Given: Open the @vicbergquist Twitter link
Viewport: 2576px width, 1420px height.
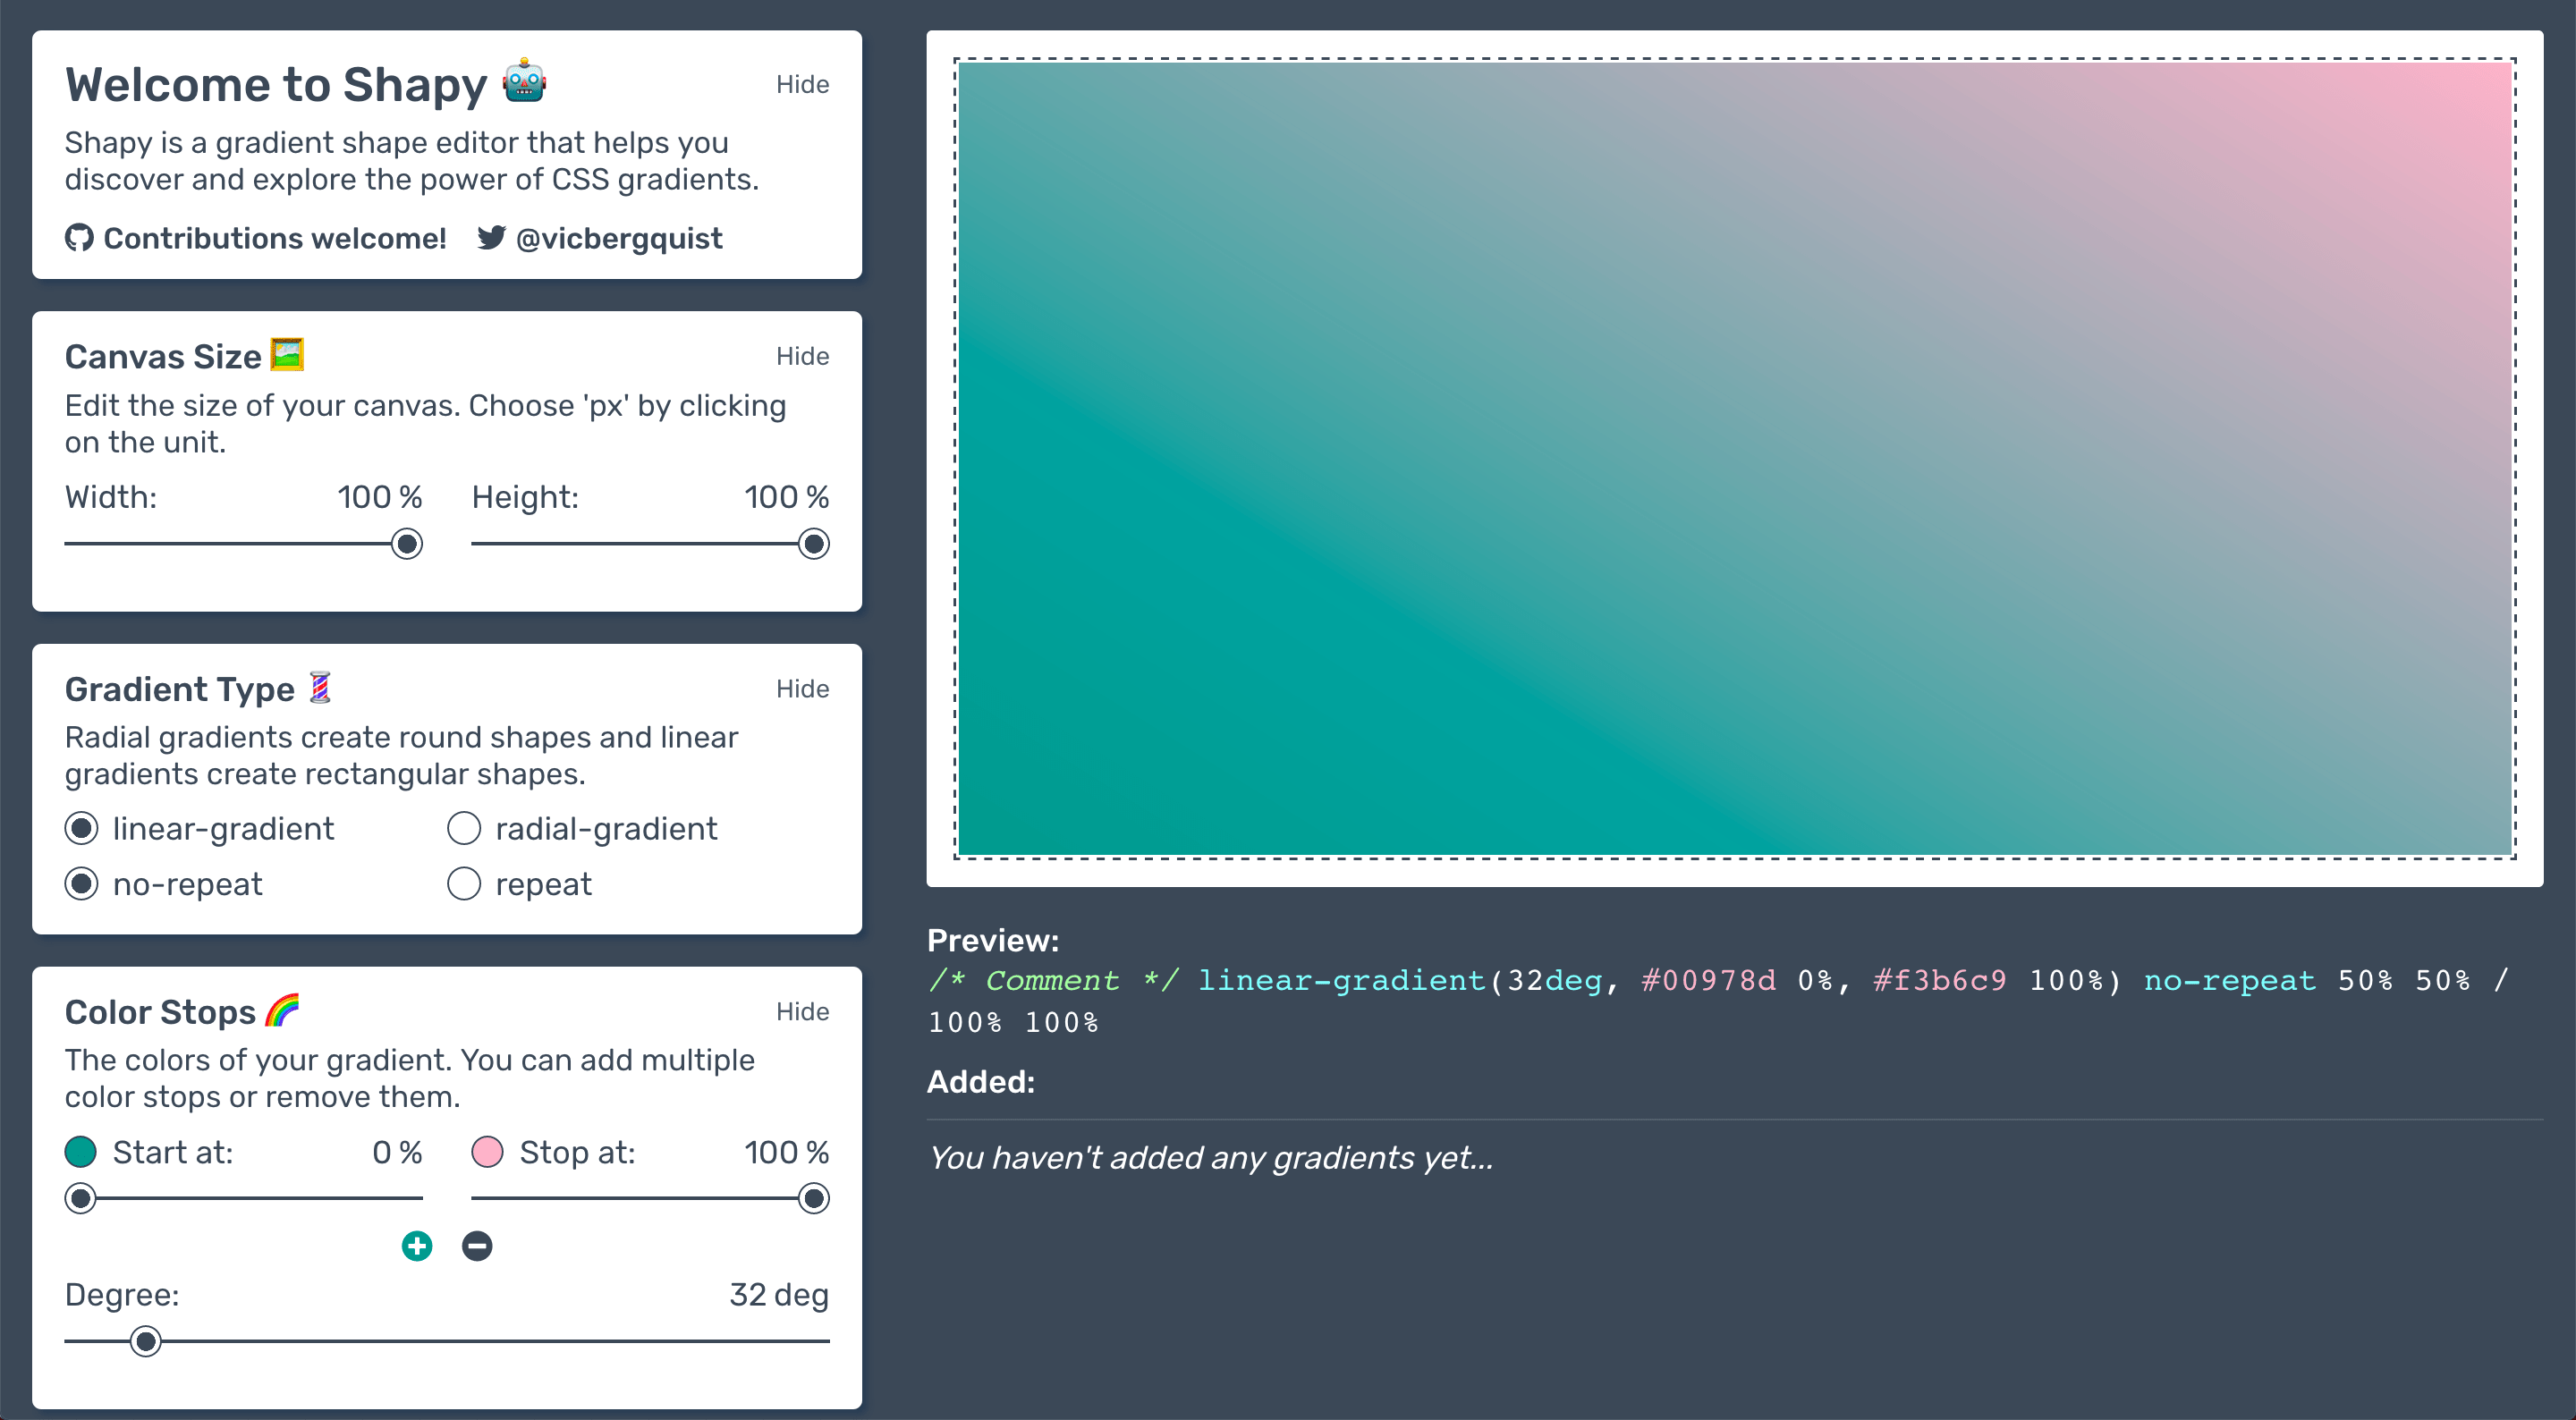Looking at the screenshot, I should (619, 238).
